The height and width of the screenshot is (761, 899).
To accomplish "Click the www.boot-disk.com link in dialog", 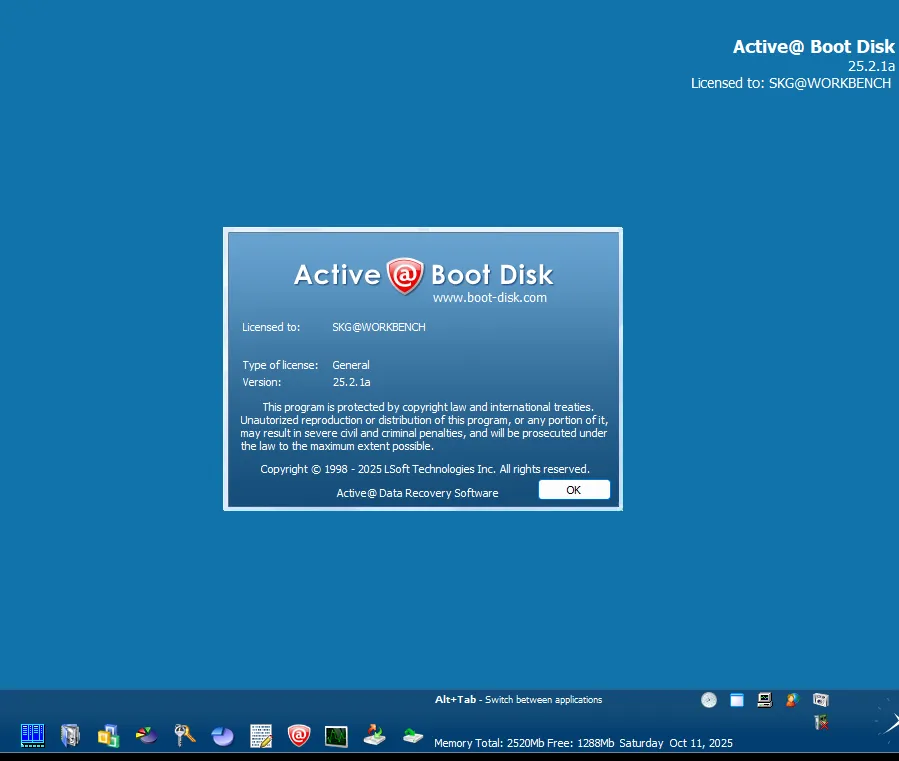I will click(490, 298).
